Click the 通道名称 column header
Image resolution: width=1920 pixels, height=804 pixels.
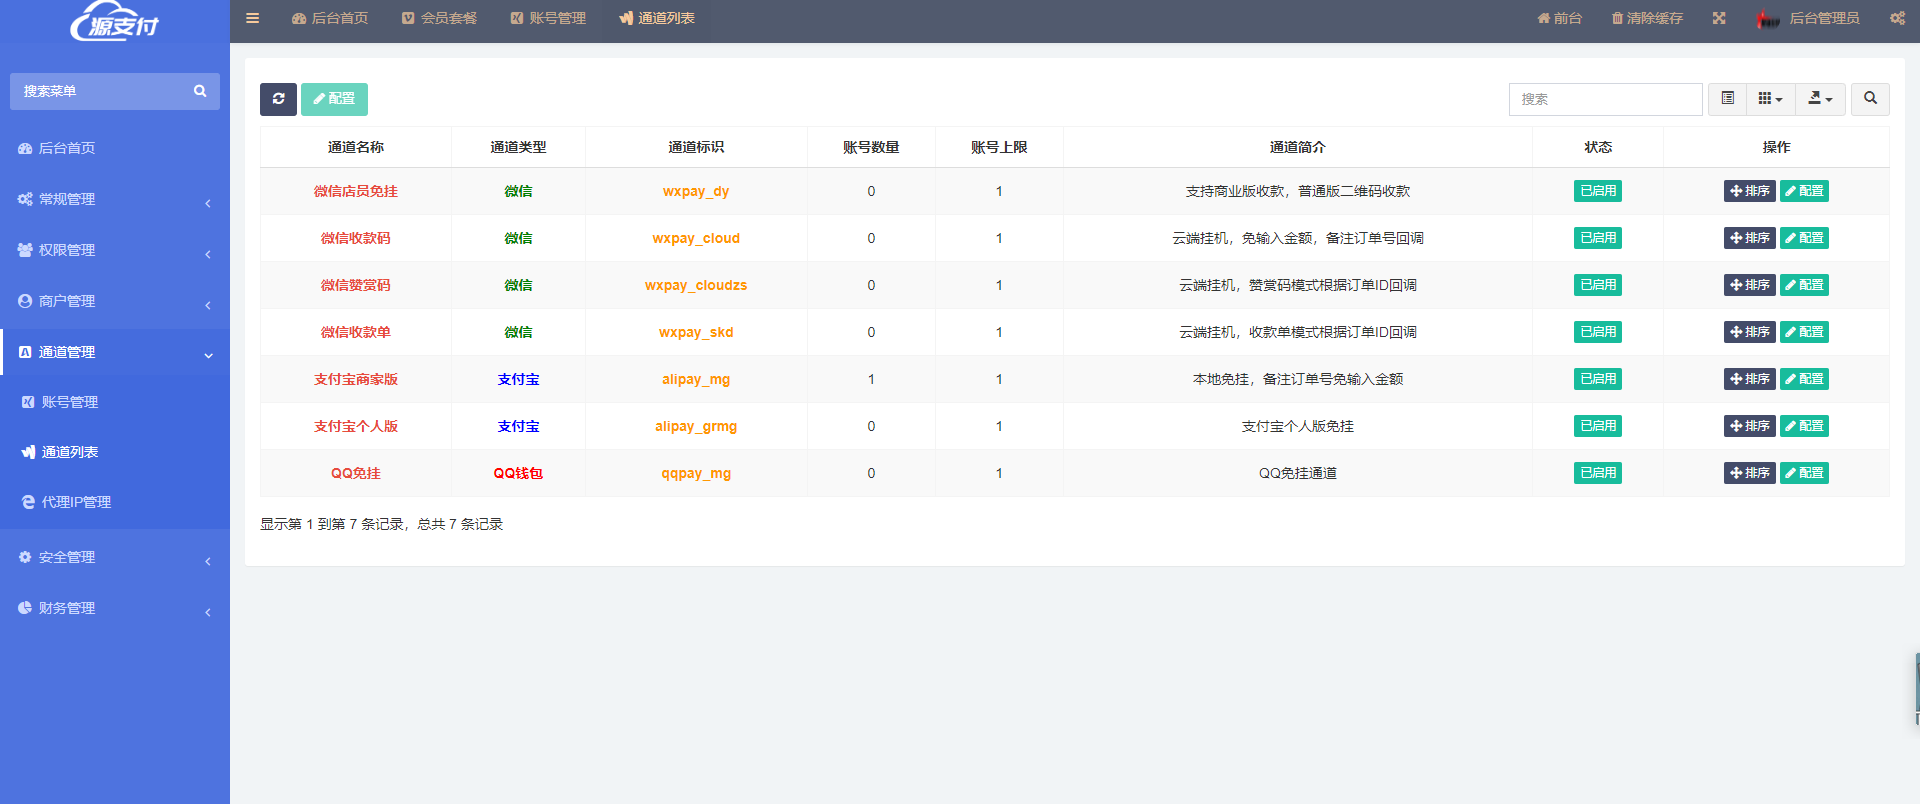tap(356, 147)
